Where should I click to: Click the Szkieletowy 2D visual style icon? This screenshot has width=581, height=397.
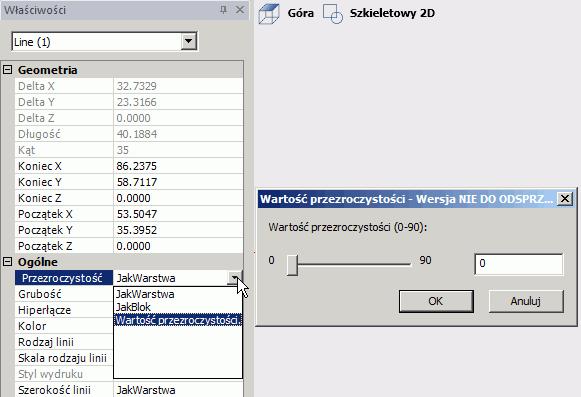pyautogui.click(x=332, y=14)
